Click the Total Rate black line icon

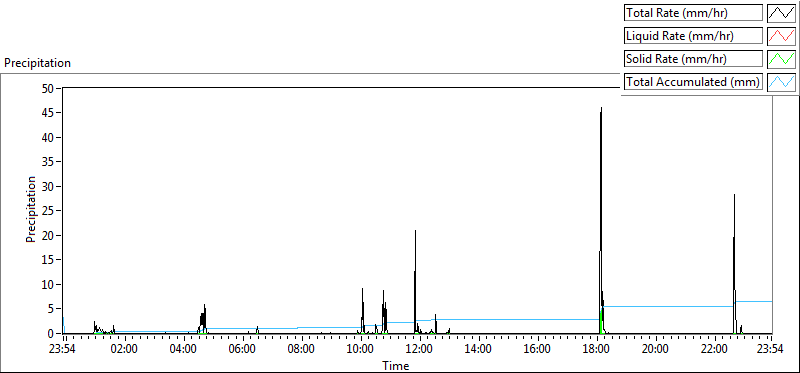click(781, 13)
